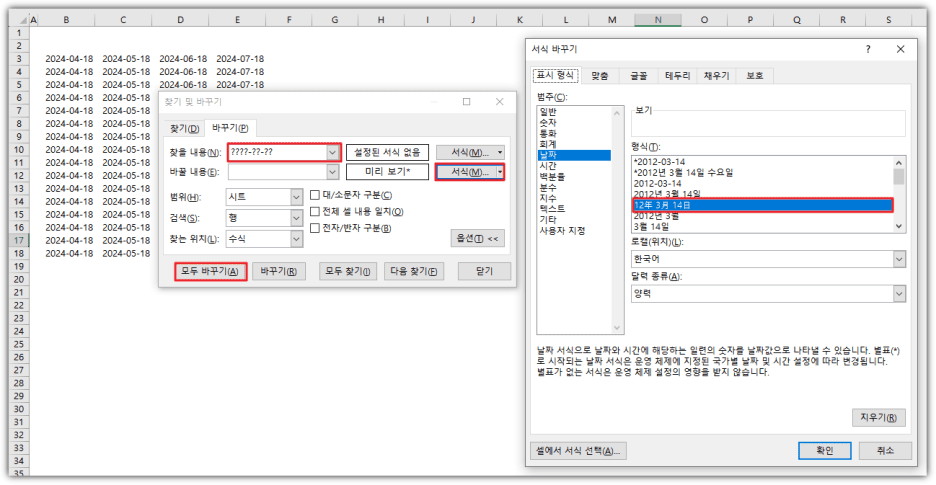Screen dimensions: 936x485
Task: Expand the 달력 종류 dropdown showing 양력
Action: tap(898, 293)
